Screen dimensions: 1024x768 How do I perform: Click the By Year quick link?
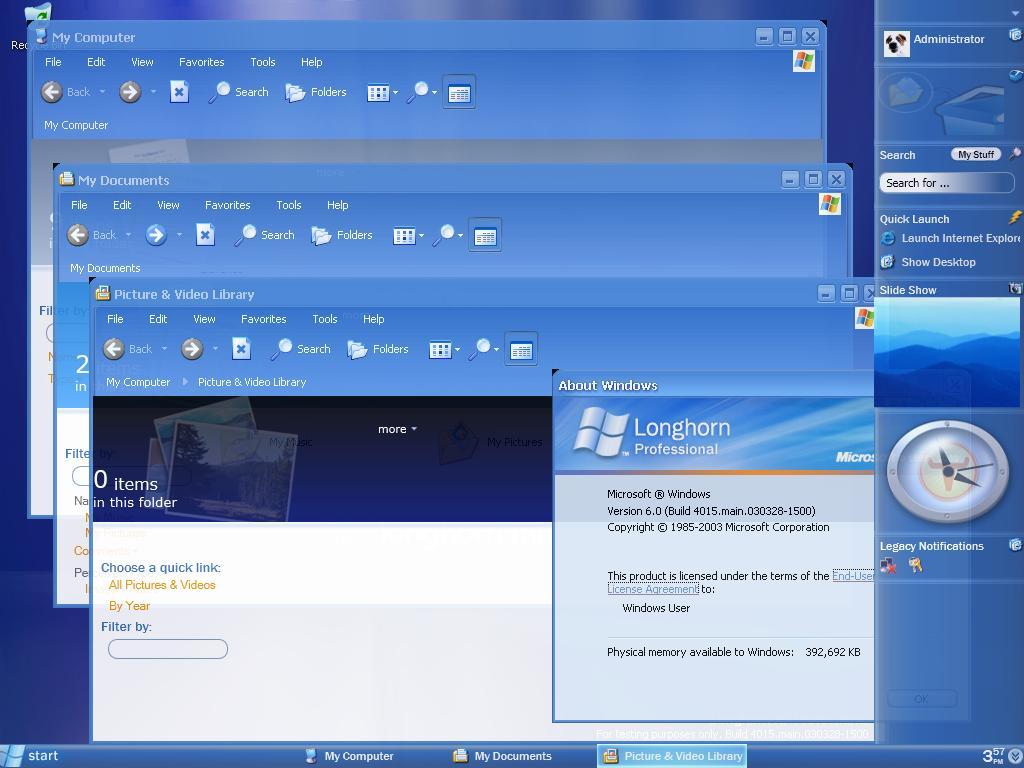129,606
